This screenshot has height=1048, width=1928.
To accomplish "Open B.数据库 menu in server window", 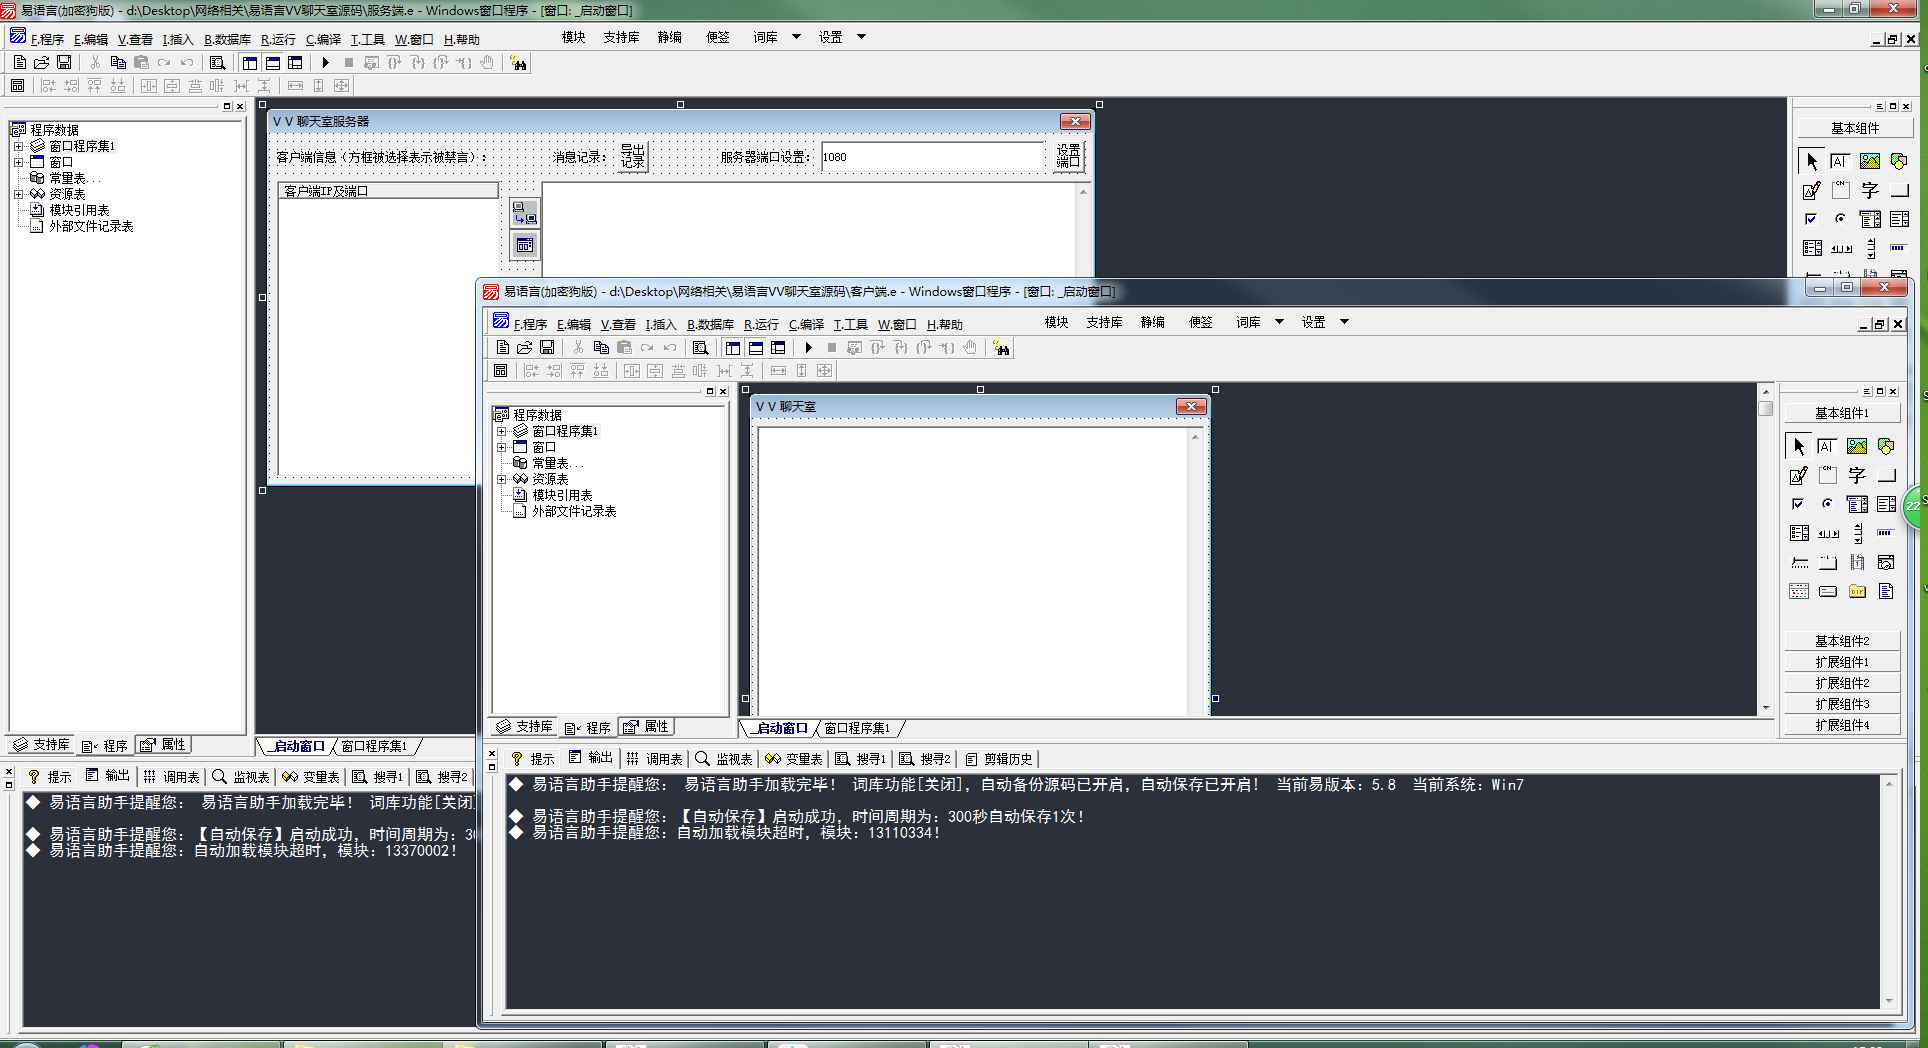I will pos(227,39).
